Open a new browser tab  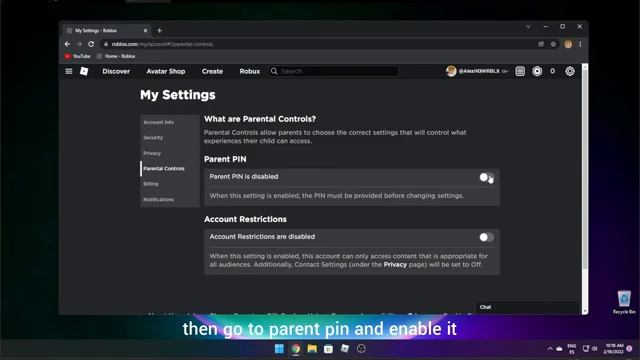point(160,31)
